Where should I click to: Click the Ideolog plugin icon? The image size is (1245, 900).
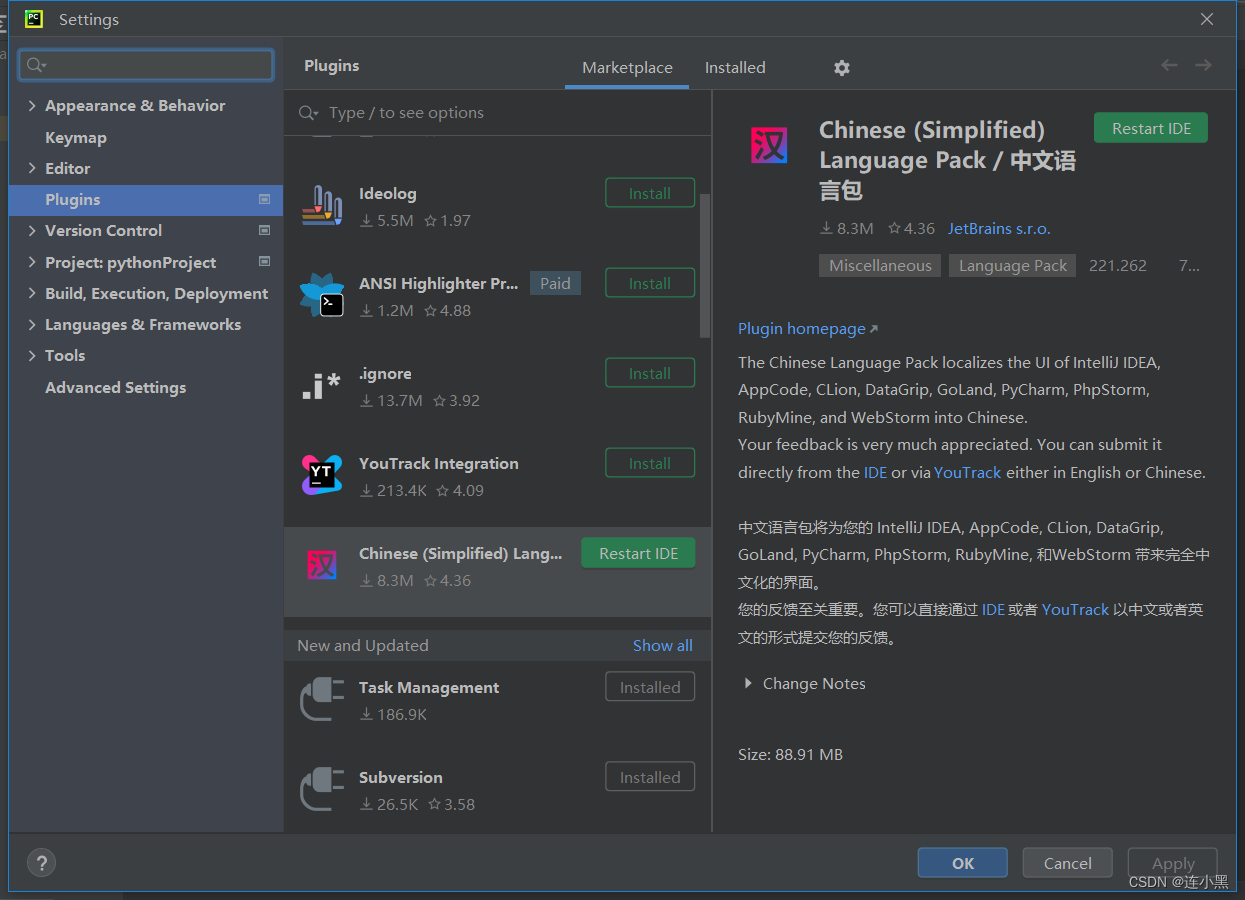[x=322, y=205]
